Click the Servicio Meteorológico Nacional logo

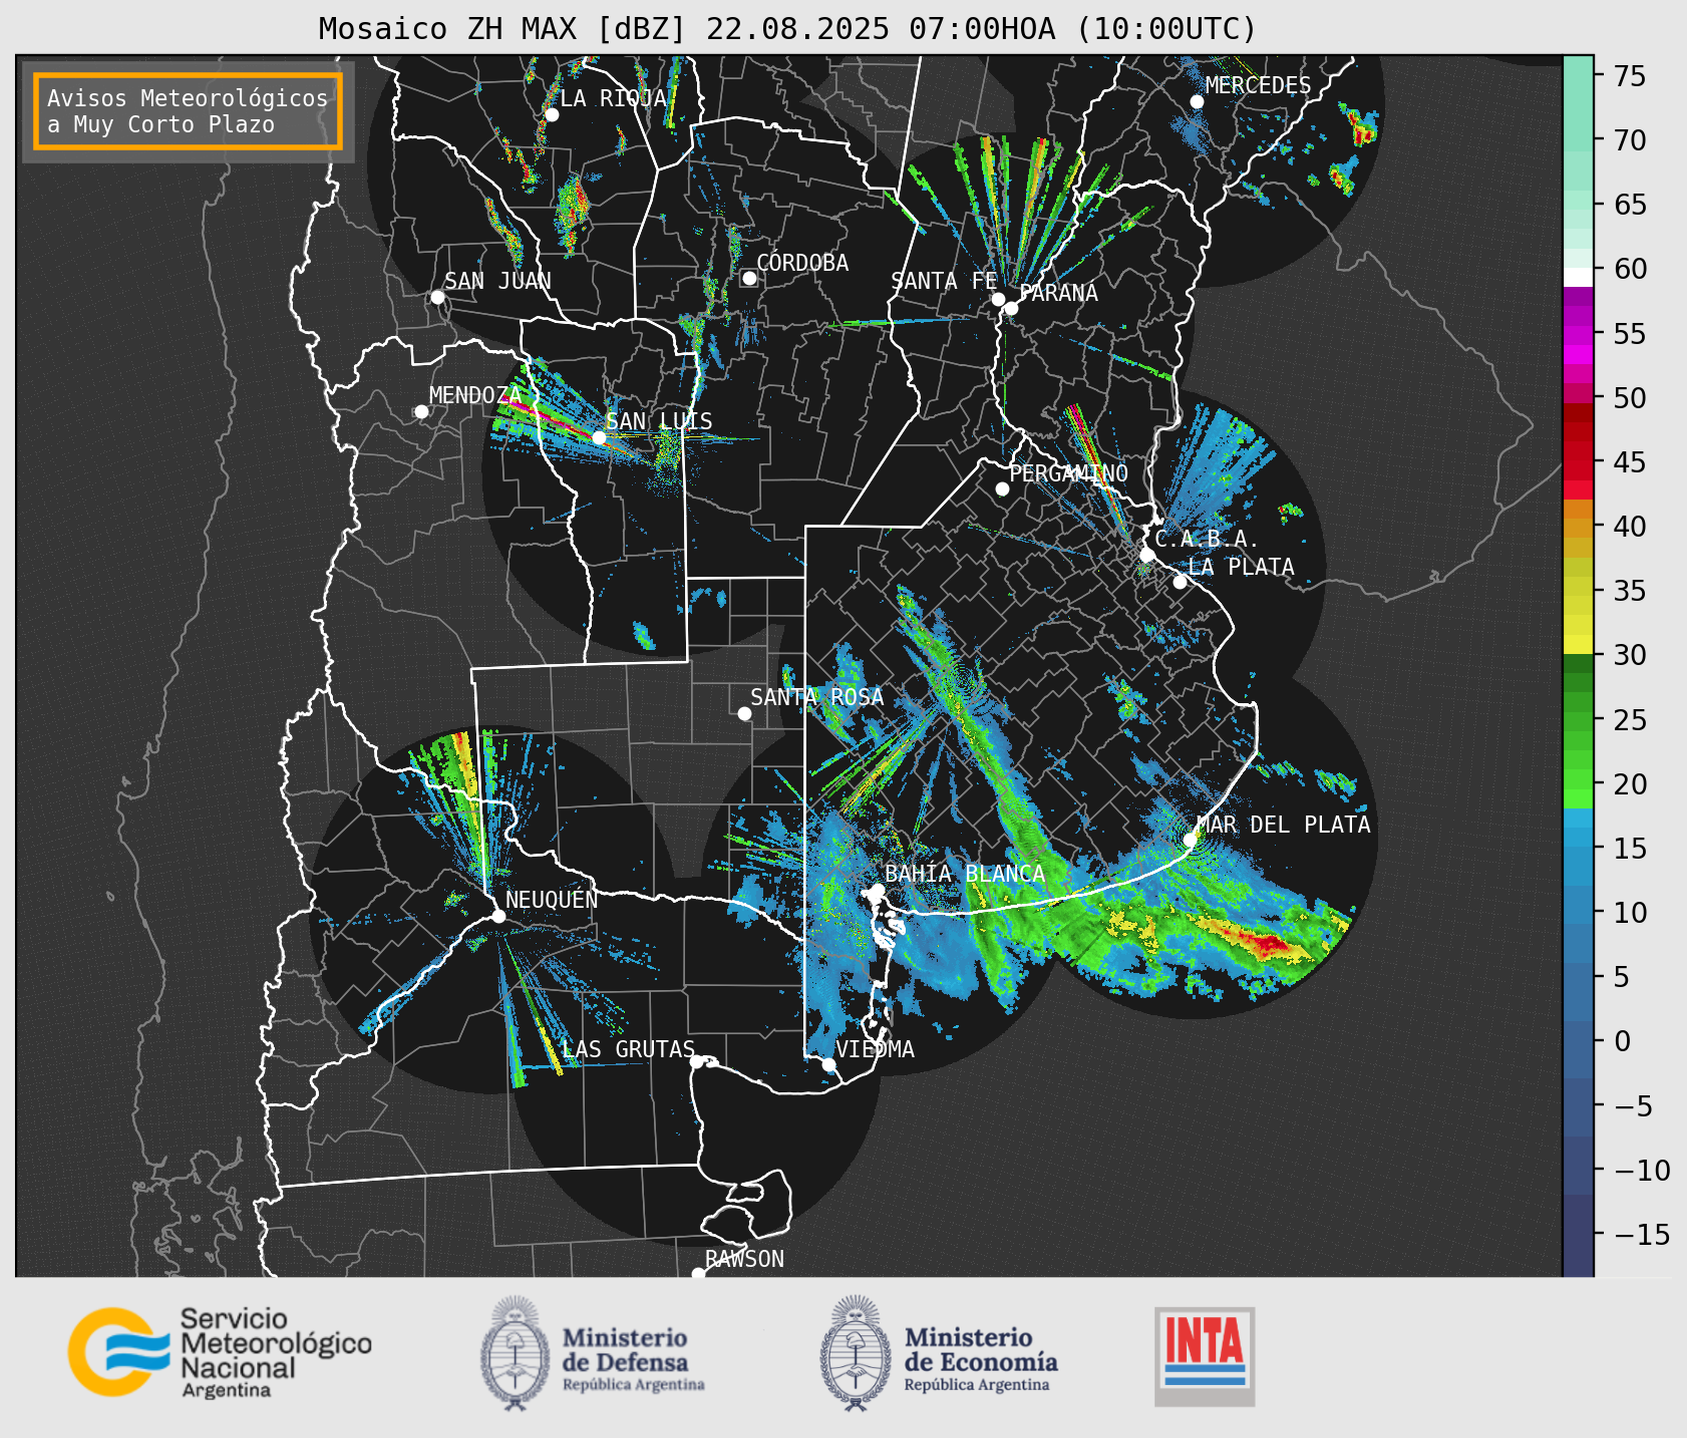[220, 1352]
